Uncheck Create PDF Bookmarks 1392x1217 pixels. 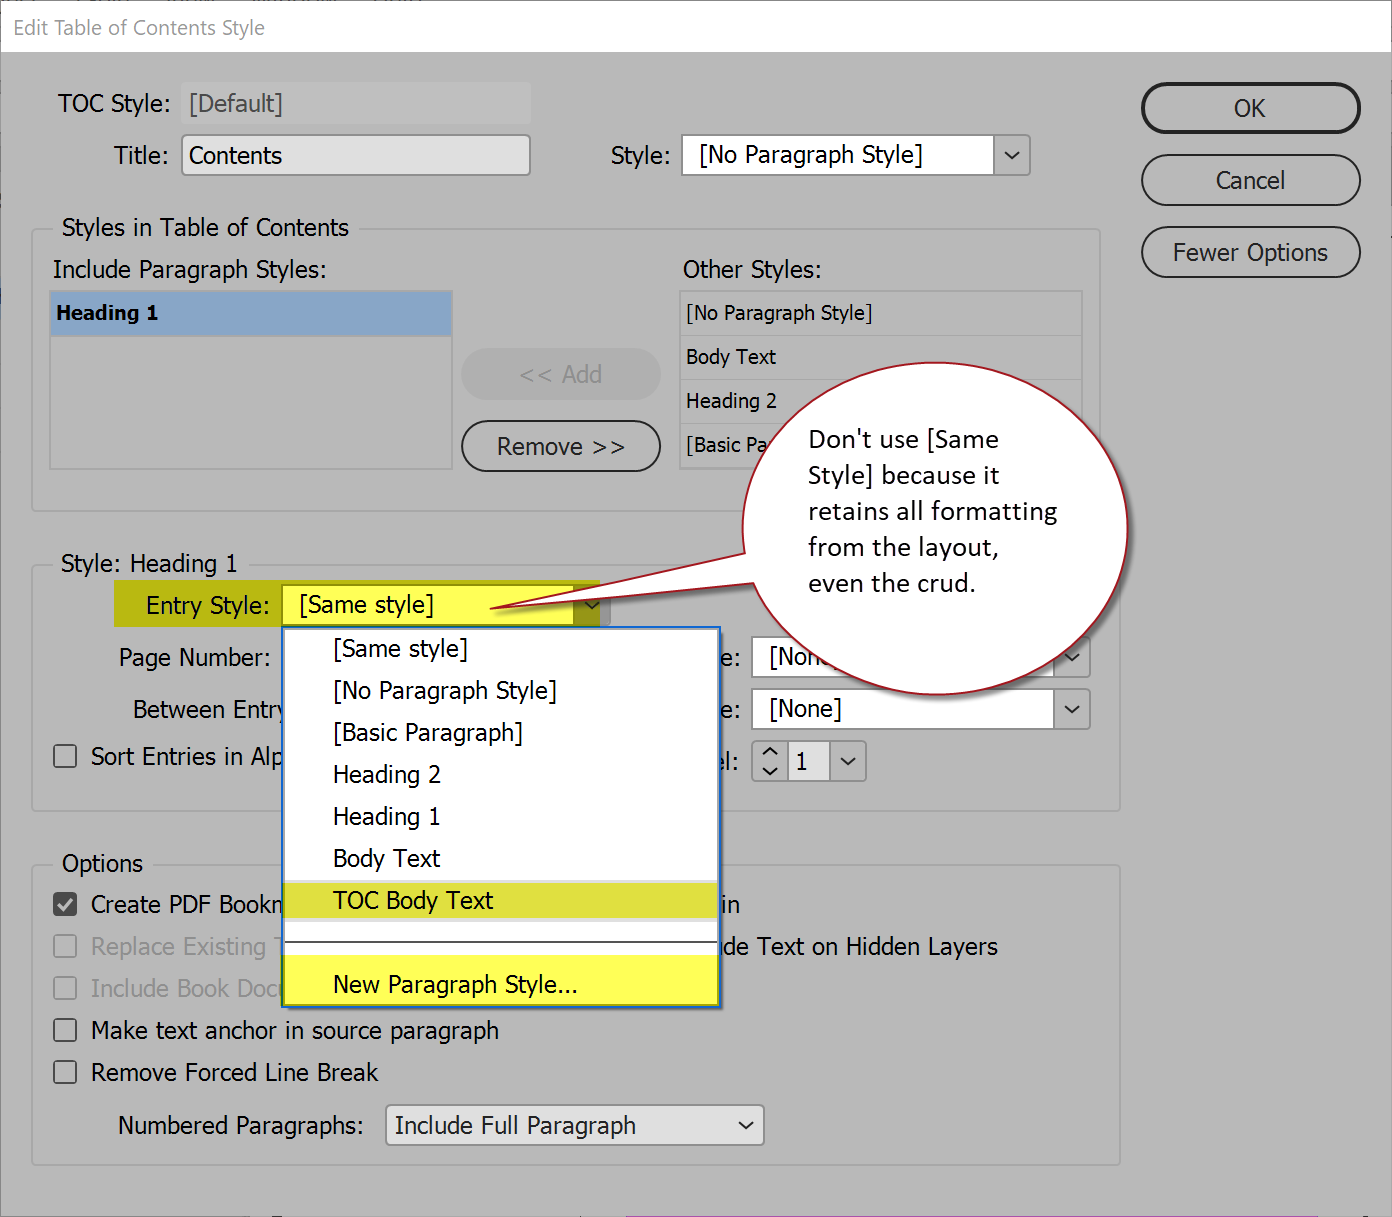point(65,904)
